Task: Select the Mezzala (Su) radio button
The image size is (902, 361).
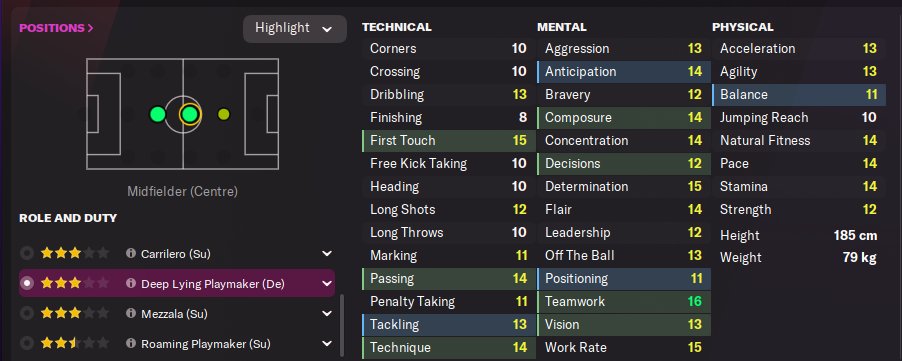Action: pos(27,313)
